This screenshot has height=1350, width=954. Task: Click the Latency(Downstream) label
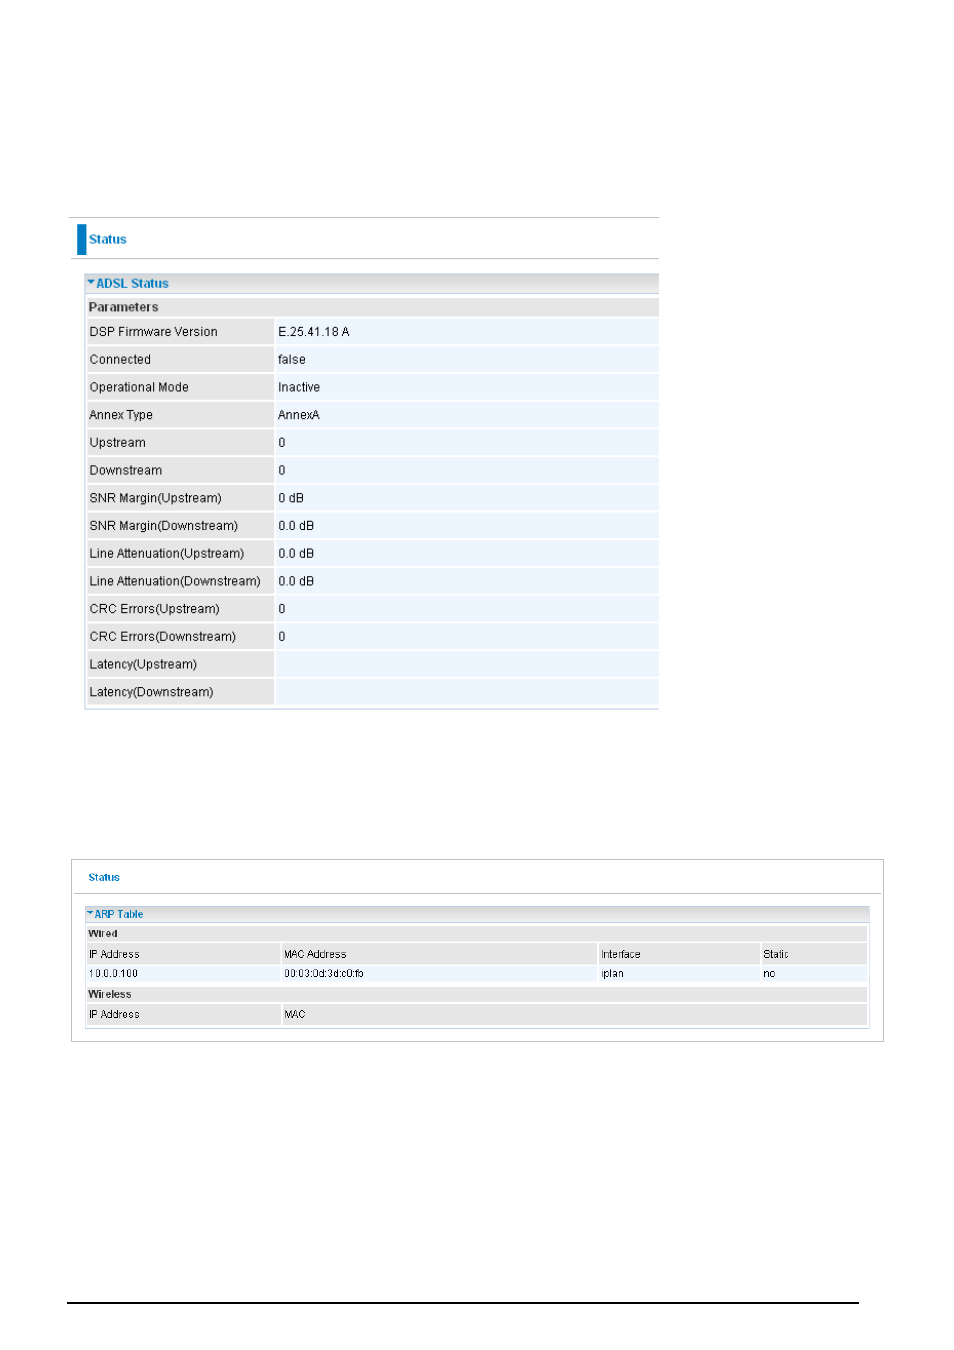click(x=151, y=692)
